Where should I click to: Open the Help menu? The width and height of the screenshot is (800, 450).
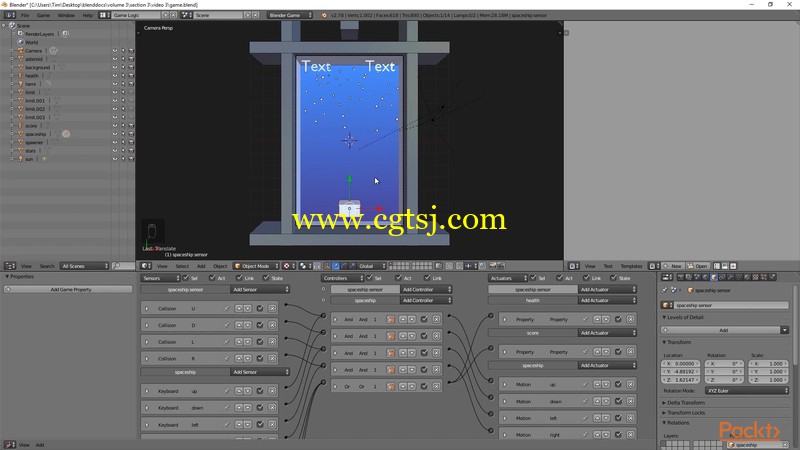click(88, 15)
